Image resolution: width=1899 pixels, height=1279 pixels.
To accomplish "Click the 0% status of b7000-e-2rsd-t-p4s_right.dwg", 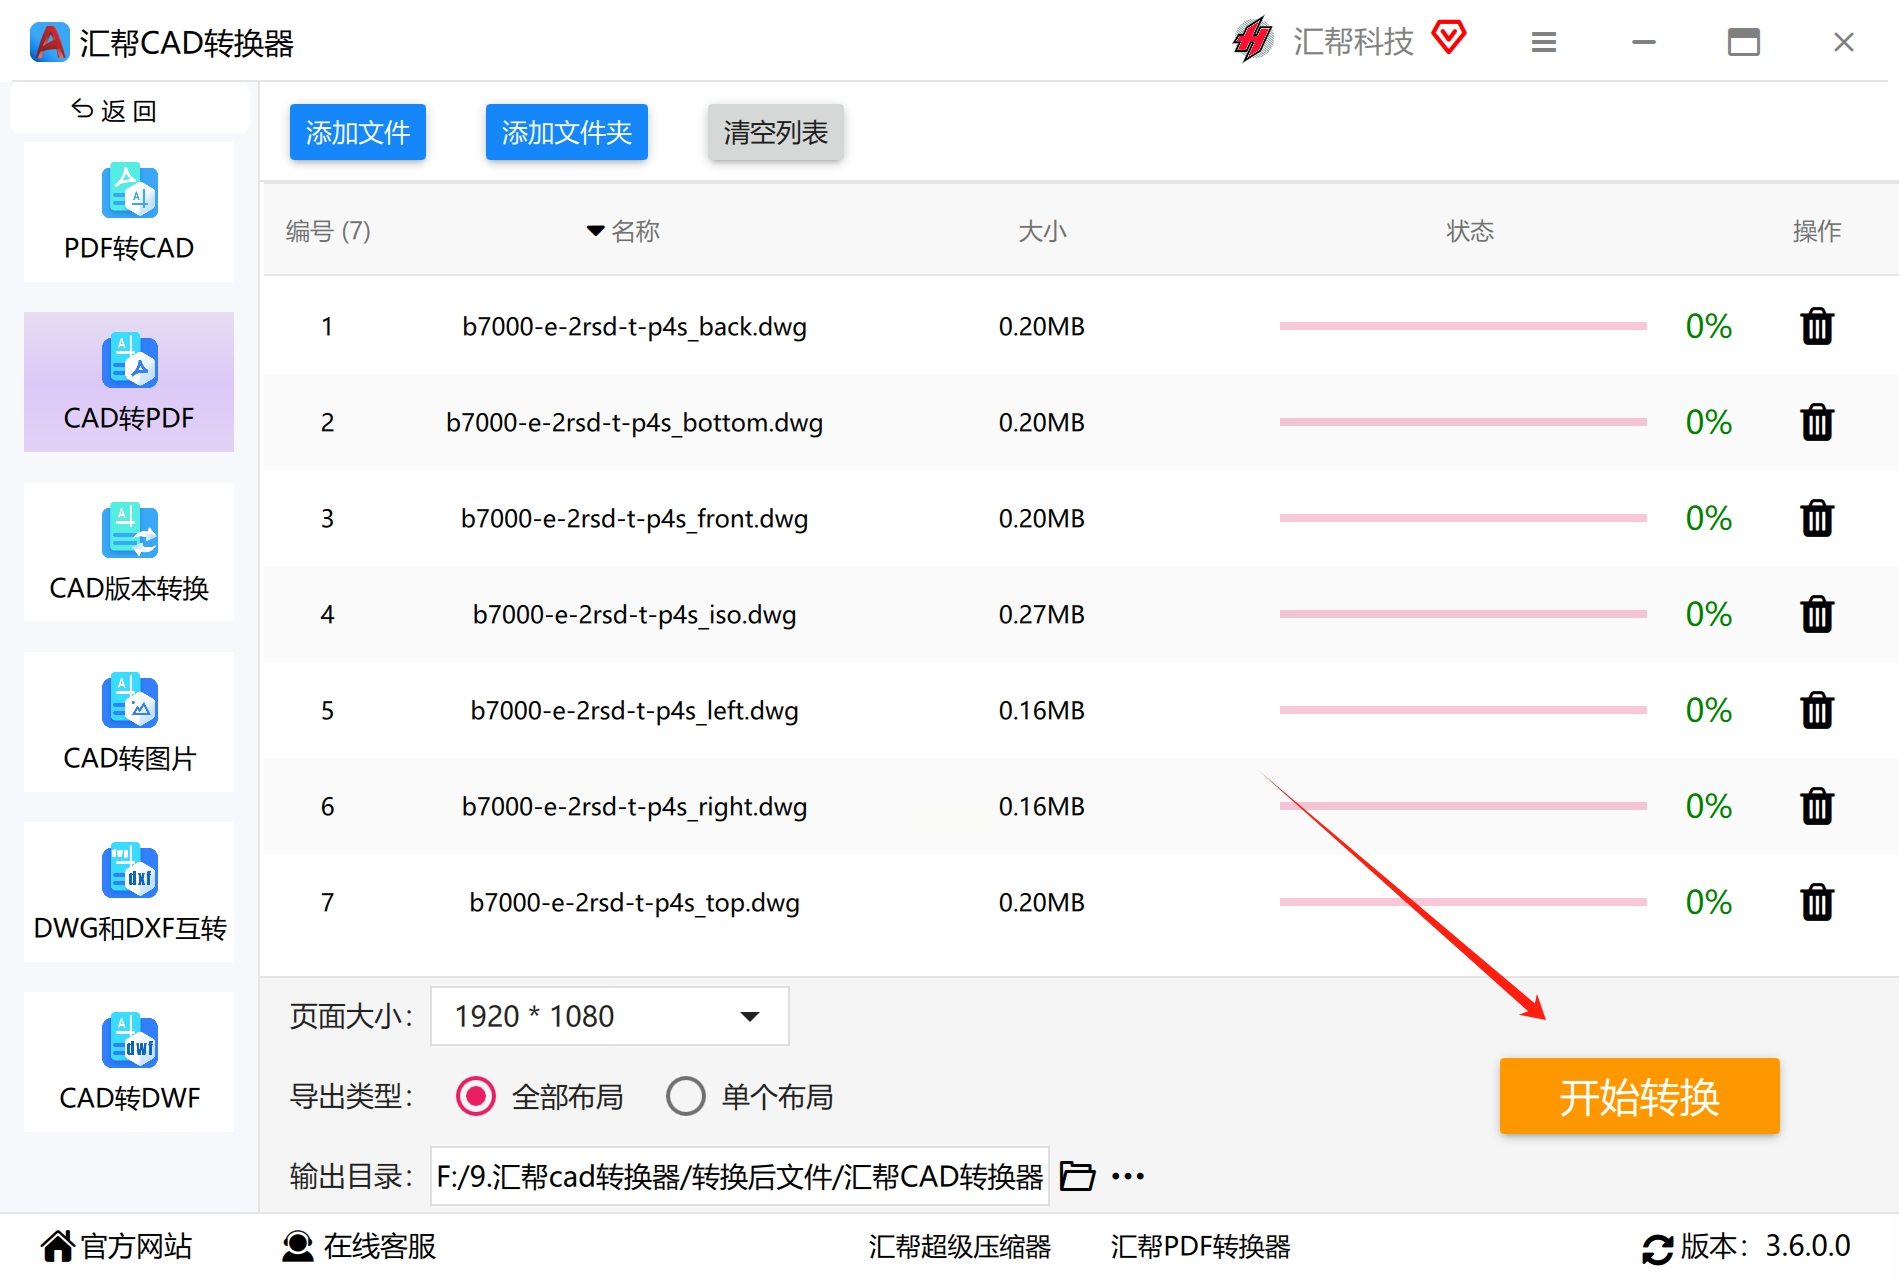I will point(1709,806).
